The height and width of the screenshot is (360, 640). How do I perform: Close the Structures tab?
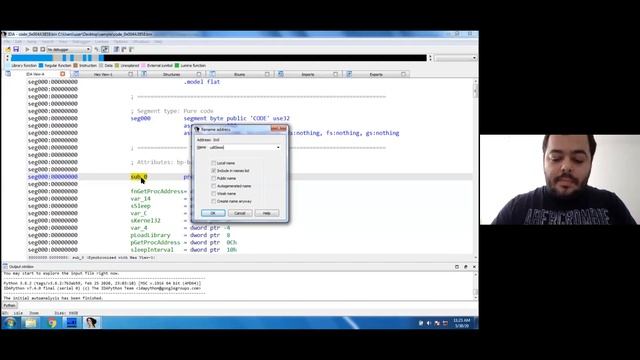click(x=199, y=74)
